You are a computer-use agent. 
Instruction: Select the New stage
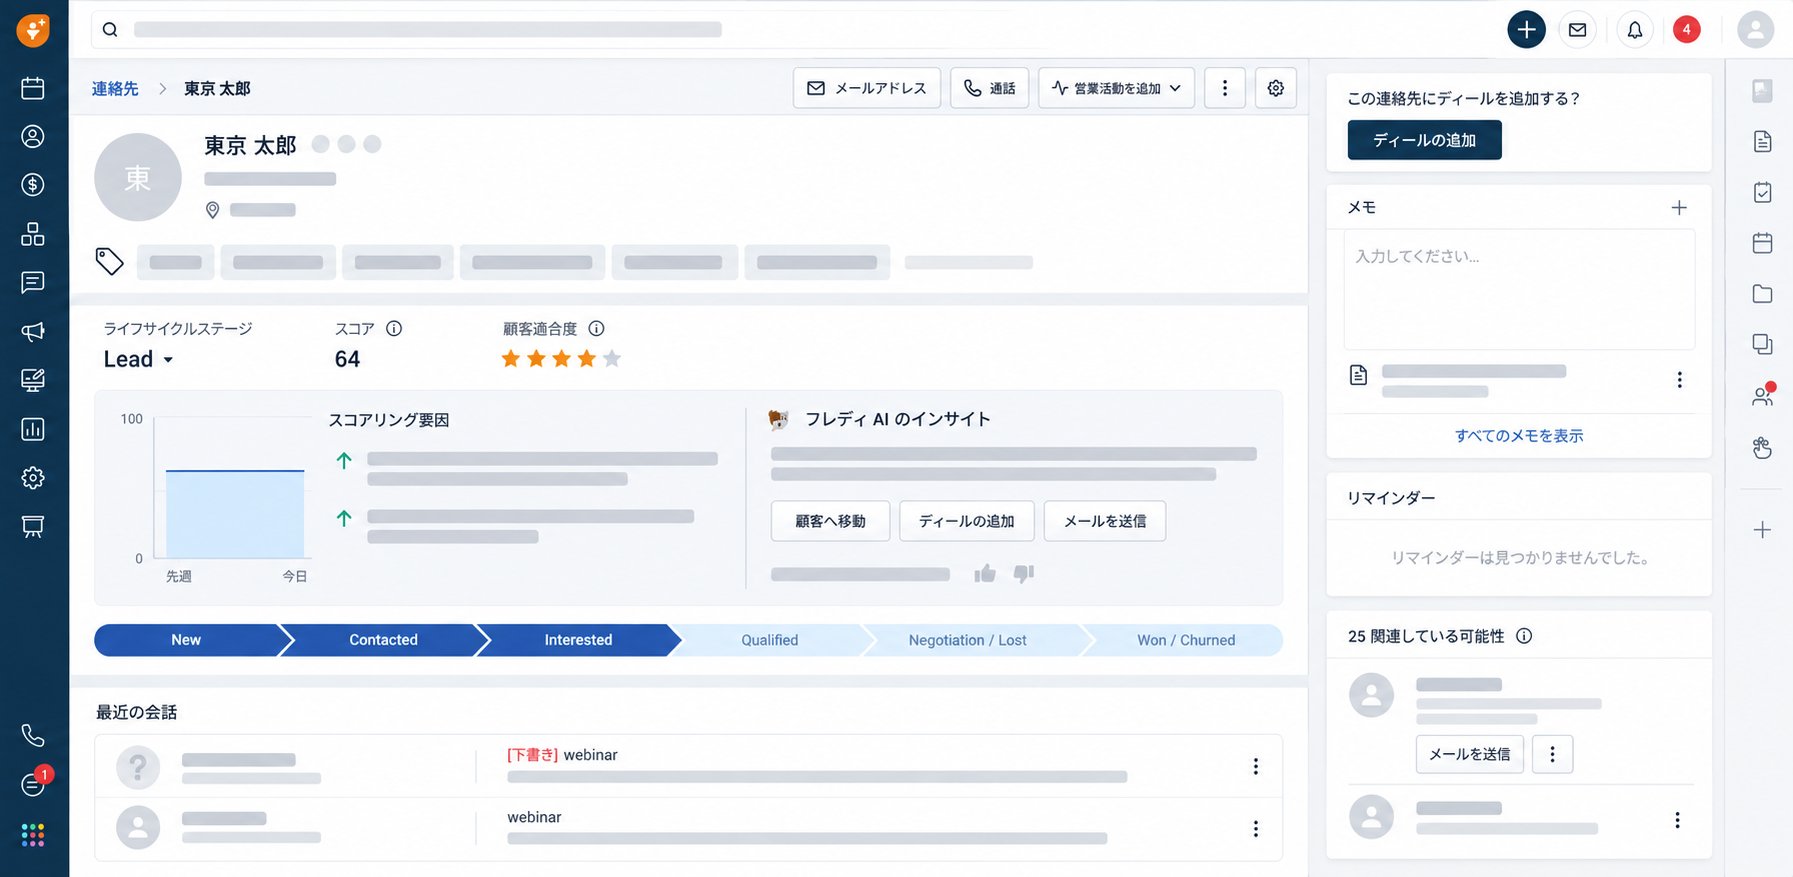click(186, 640)
